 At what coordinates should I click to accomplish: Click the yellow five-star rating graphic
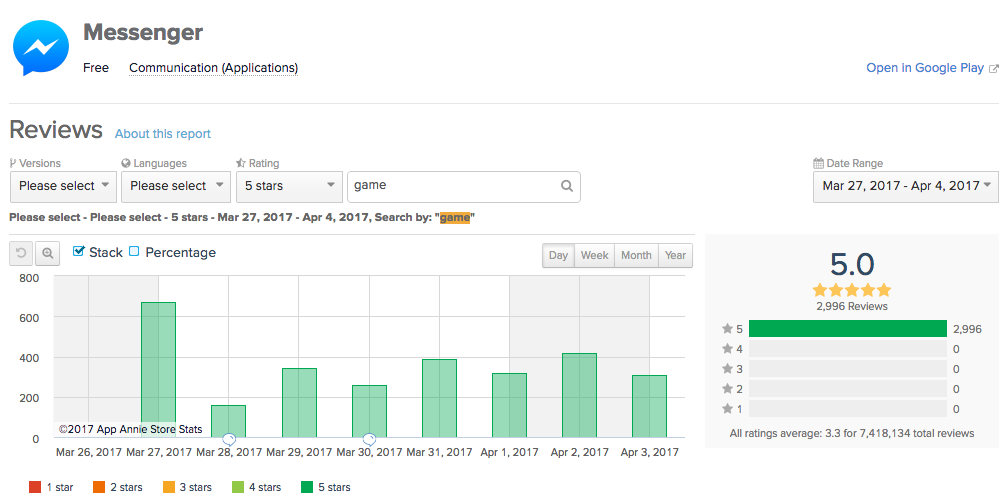point(852,290)
